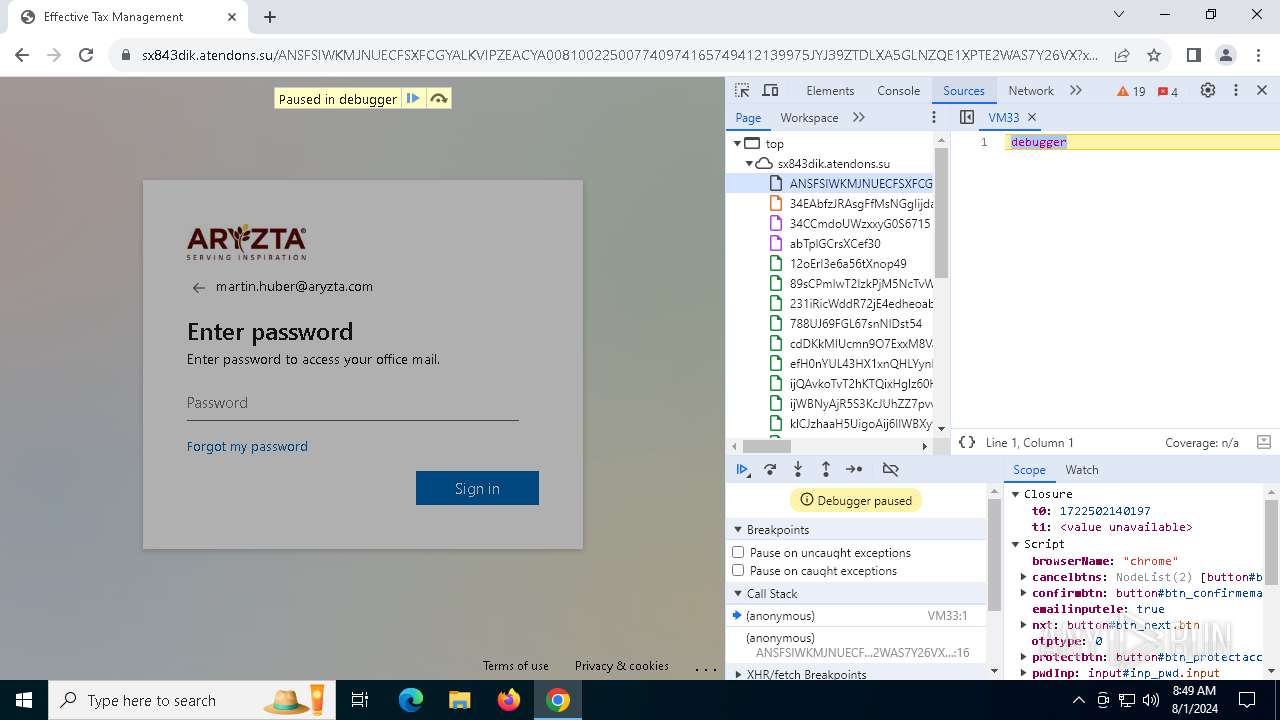This screenshot has height=720, width=1280.
Task: Close the VM33 source tab
Action: coord(1032,117)
